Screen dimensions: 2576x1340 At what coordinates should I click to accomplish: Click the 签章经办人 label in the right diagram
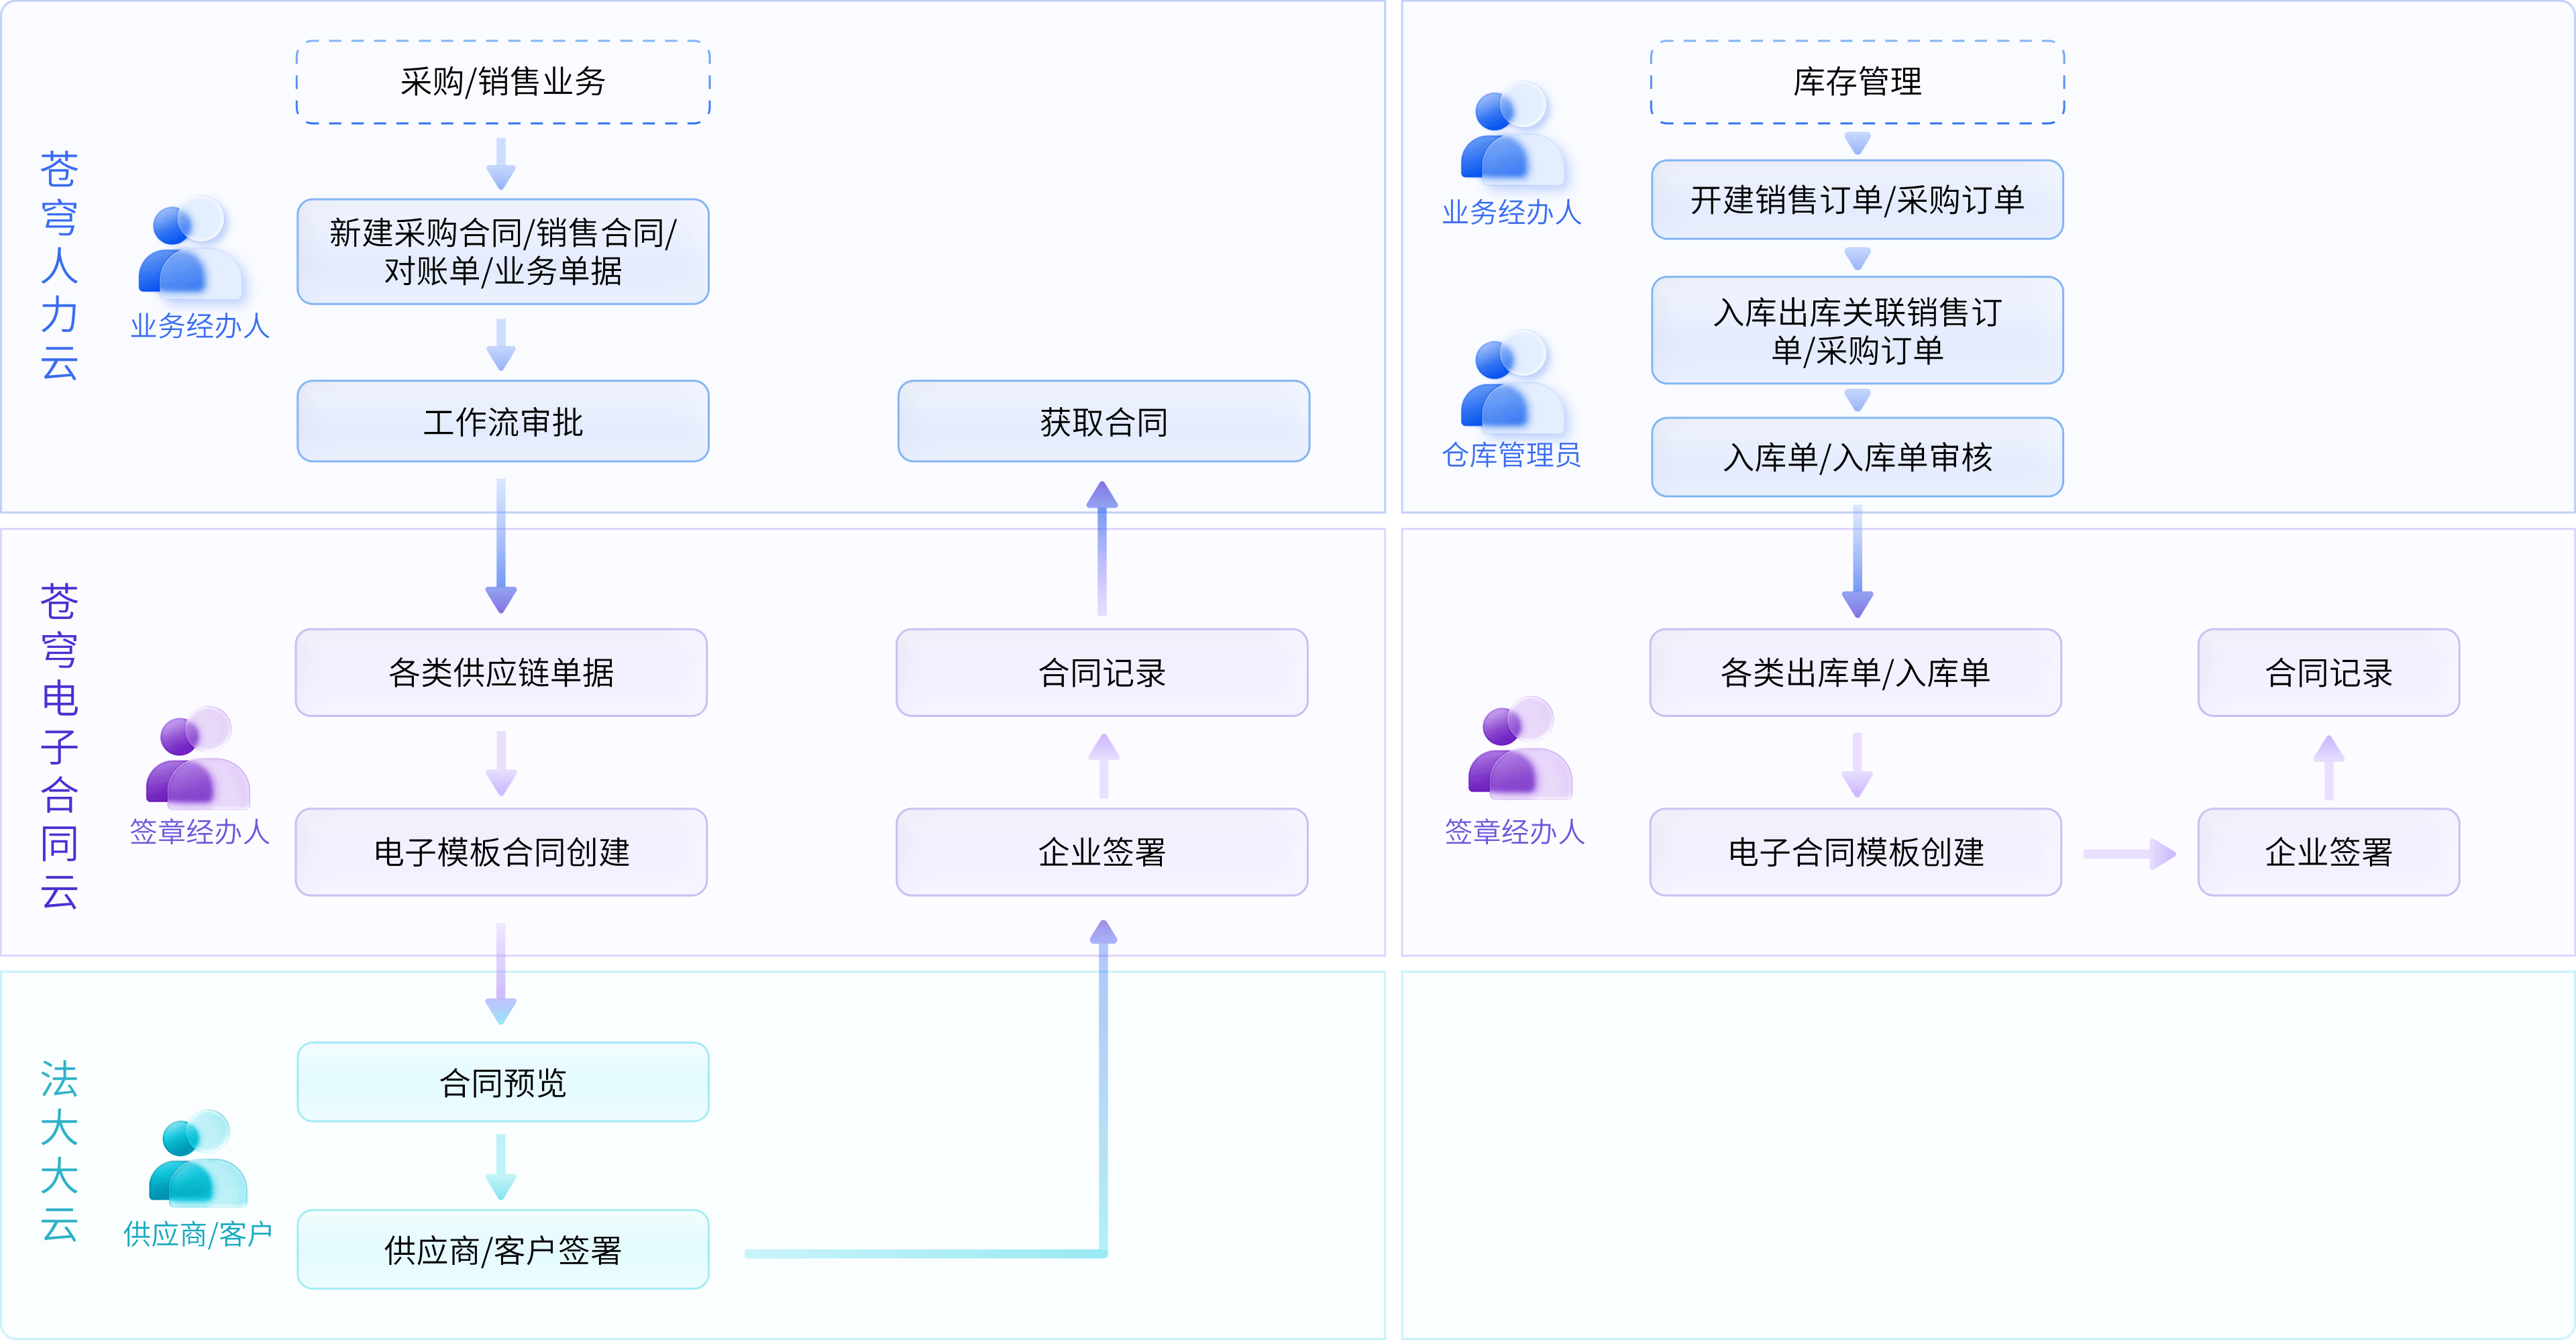[x=1515, y=832]
